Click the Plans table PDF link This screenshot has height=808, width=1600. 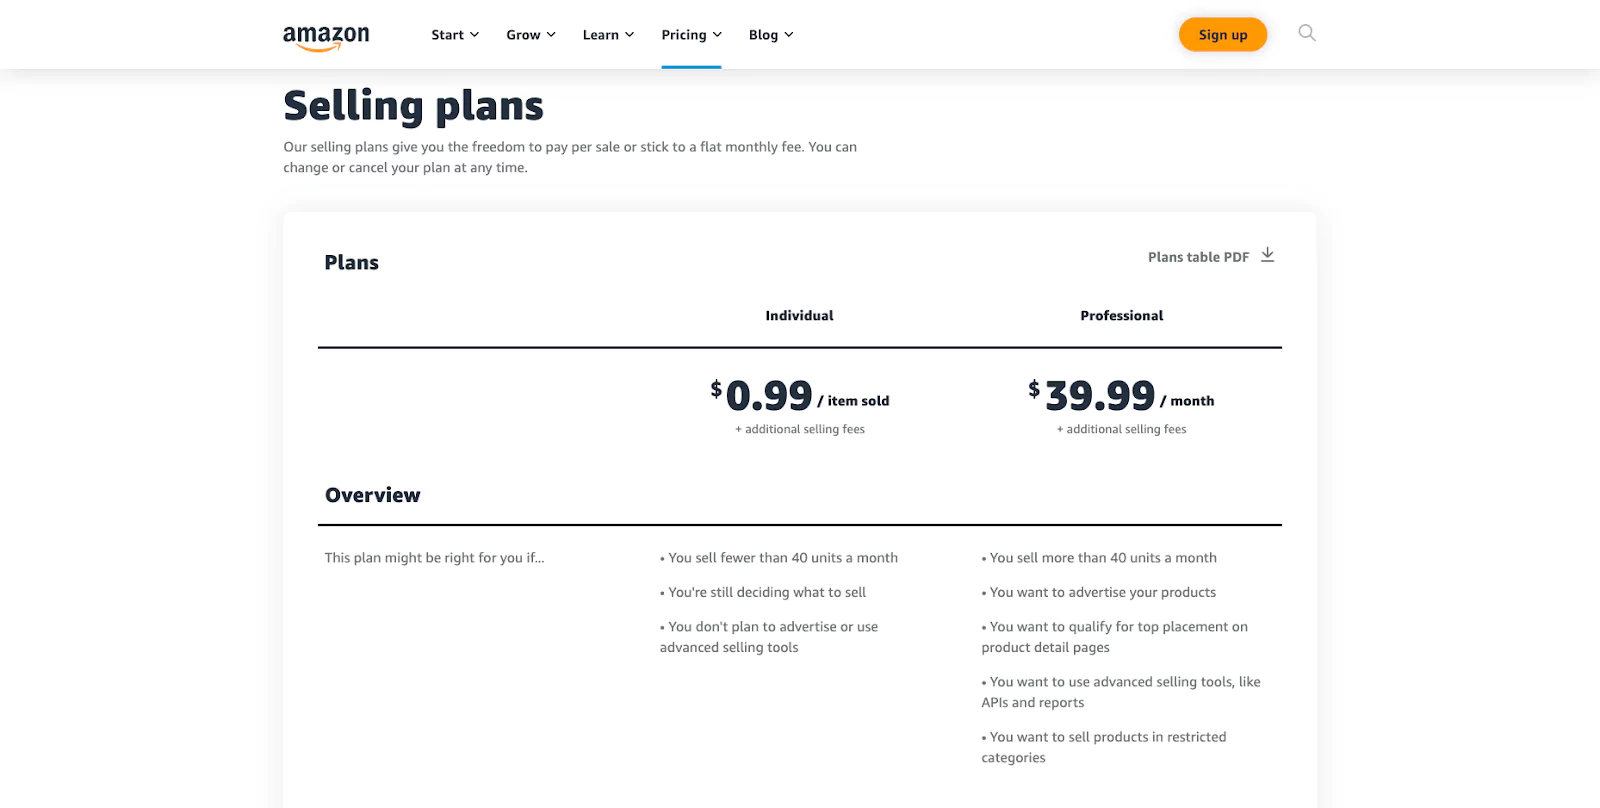[x=1197, y=256]
